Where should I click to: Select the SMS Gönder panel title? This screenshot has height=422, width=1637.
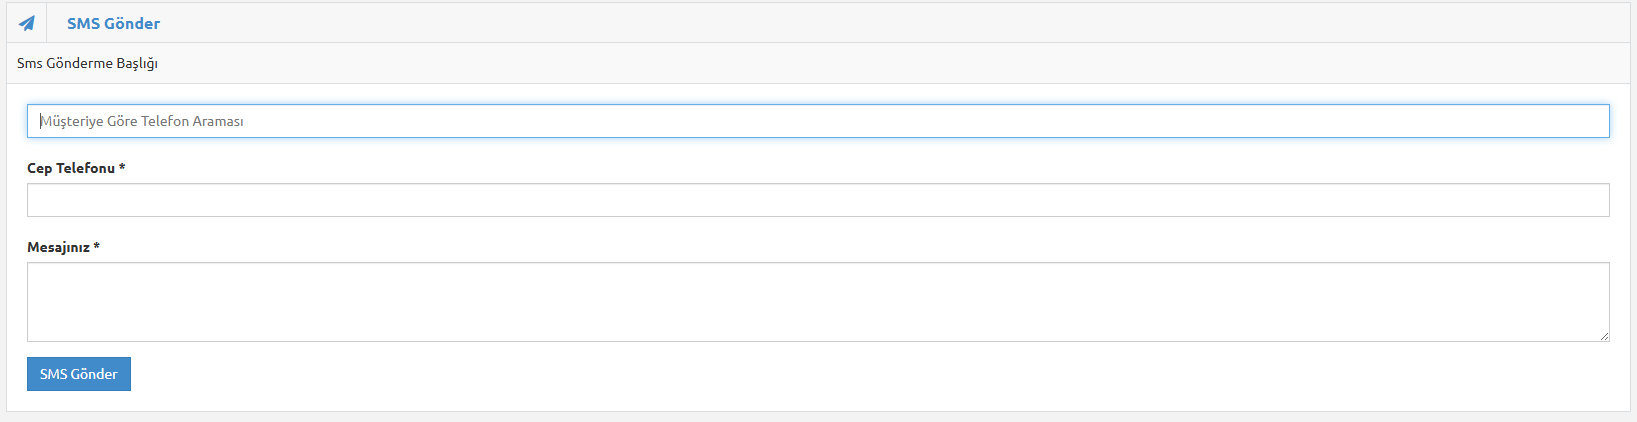pyautogui.click(x=113, y=23)
